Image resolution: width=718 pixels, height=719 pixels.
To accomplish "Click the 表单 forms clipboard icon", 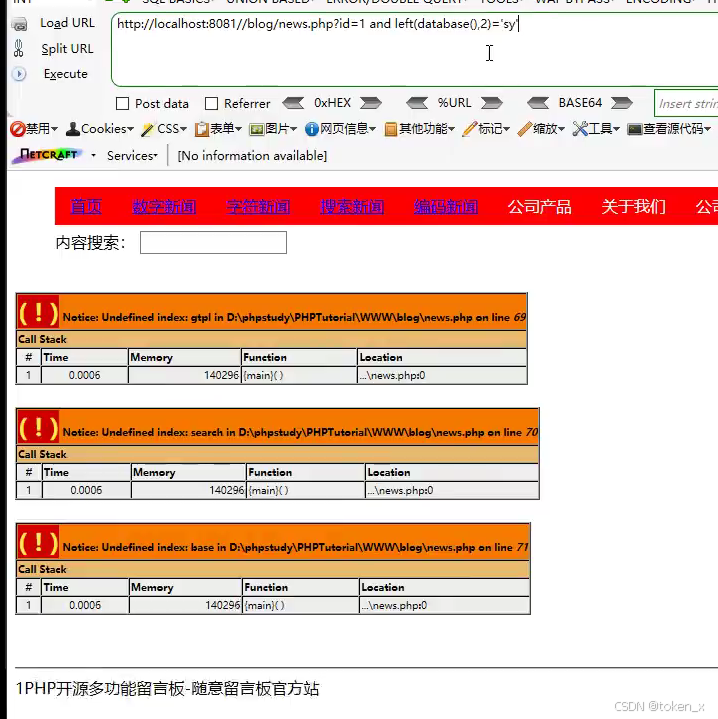I will point(201,130).
